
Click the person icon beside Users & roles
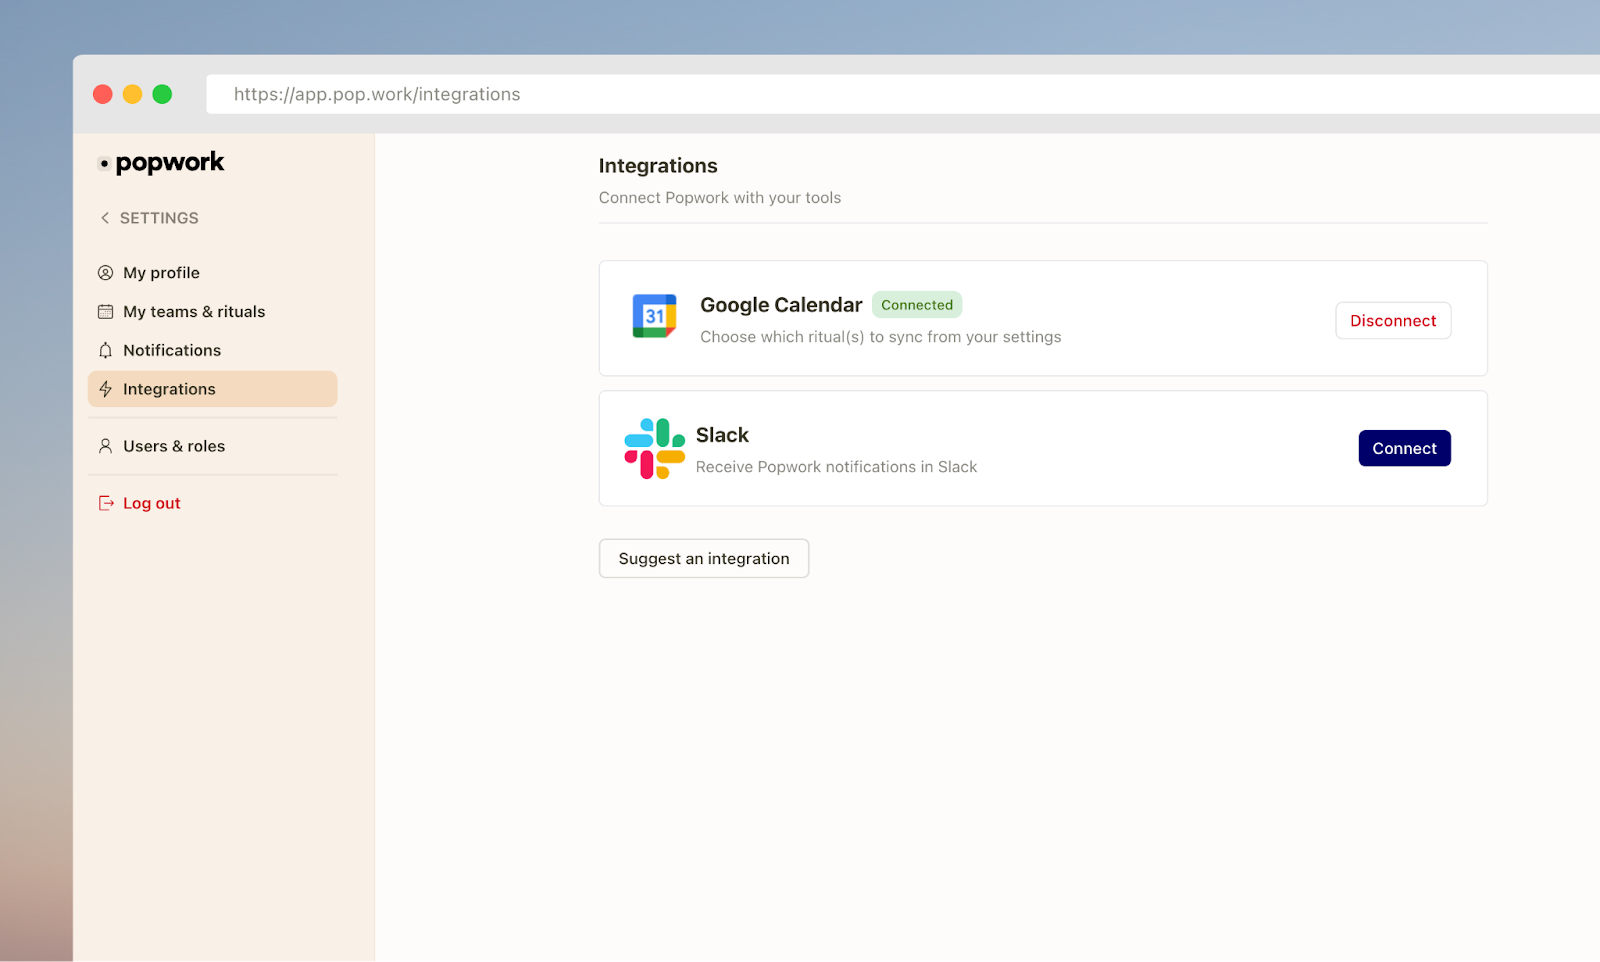coord(105,446)
